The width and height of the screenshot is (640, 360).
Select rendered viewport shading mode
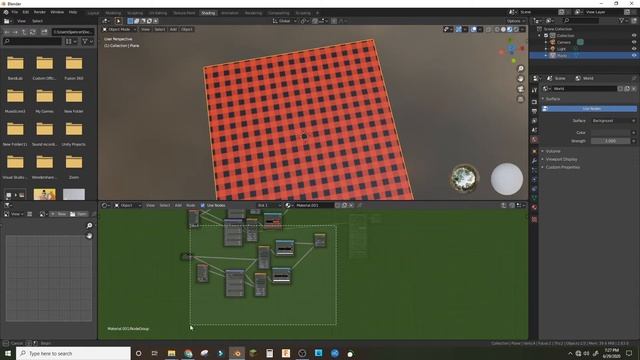516,29
